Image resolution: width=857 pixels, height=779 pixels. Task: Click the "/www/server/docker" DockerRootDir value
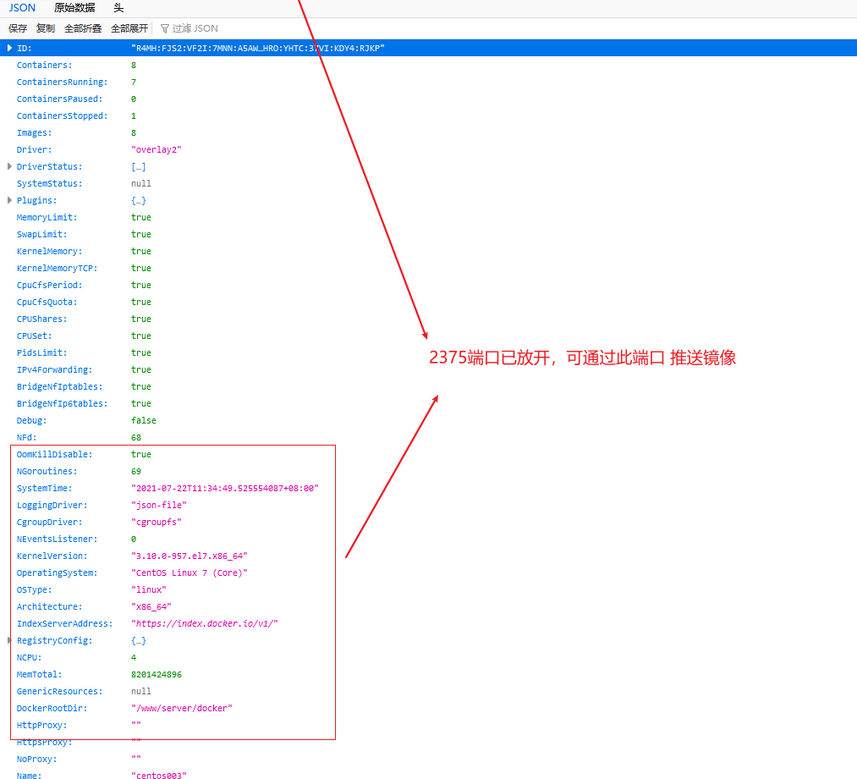coord(181,709)
